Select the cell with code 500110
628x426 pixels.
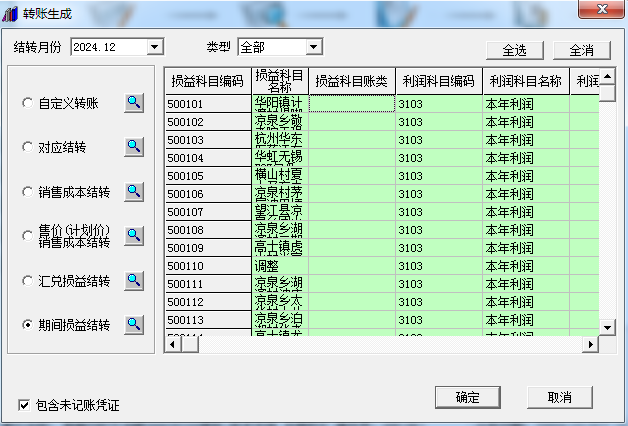[208, 266]
